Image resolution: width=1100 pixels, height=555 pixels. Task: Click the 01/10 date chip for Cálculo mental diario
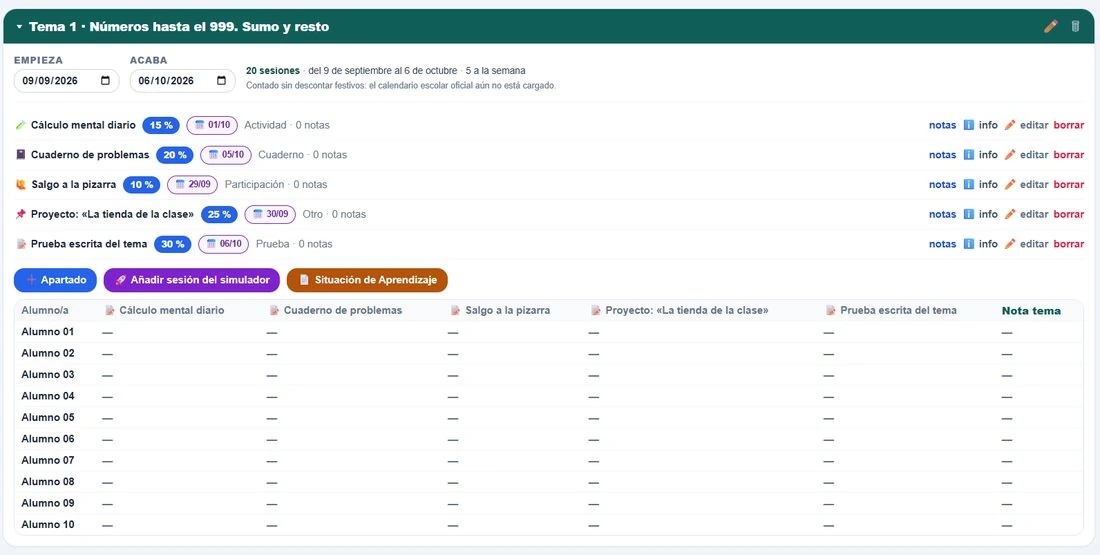point(212,125)
